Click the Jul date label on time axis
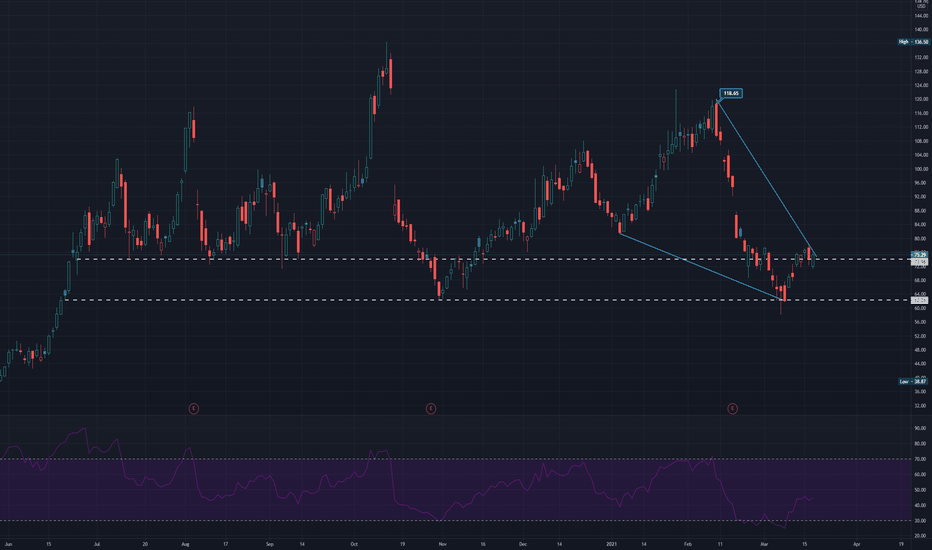932x550 pixels. click(x=97, y=544)
